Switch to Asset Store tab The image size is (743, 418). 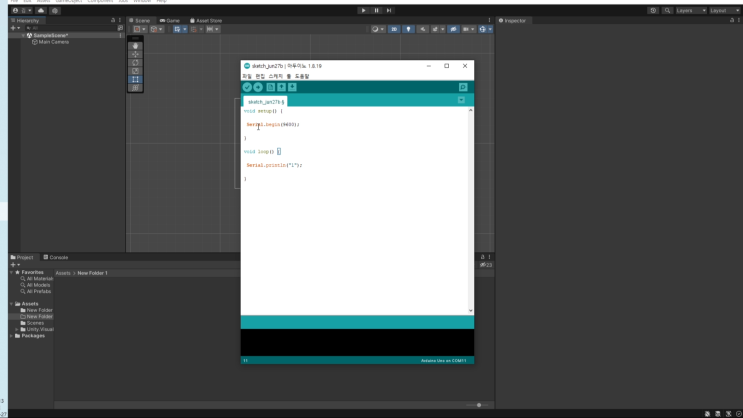(206, 21)
